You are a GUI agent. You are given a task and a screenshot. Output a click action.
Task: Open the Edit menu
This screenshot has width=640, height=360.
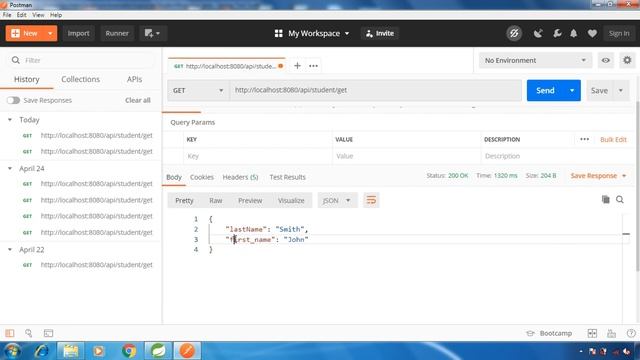(x=22, y=15)
